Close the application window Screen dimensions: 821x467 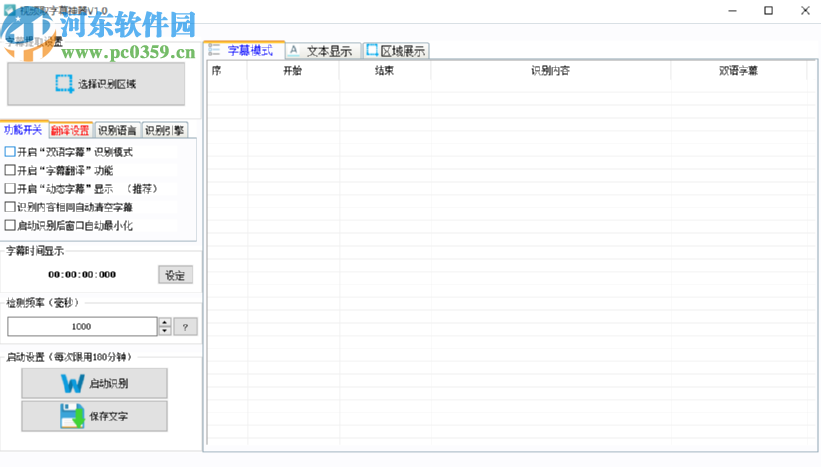[x=805, y=10]
